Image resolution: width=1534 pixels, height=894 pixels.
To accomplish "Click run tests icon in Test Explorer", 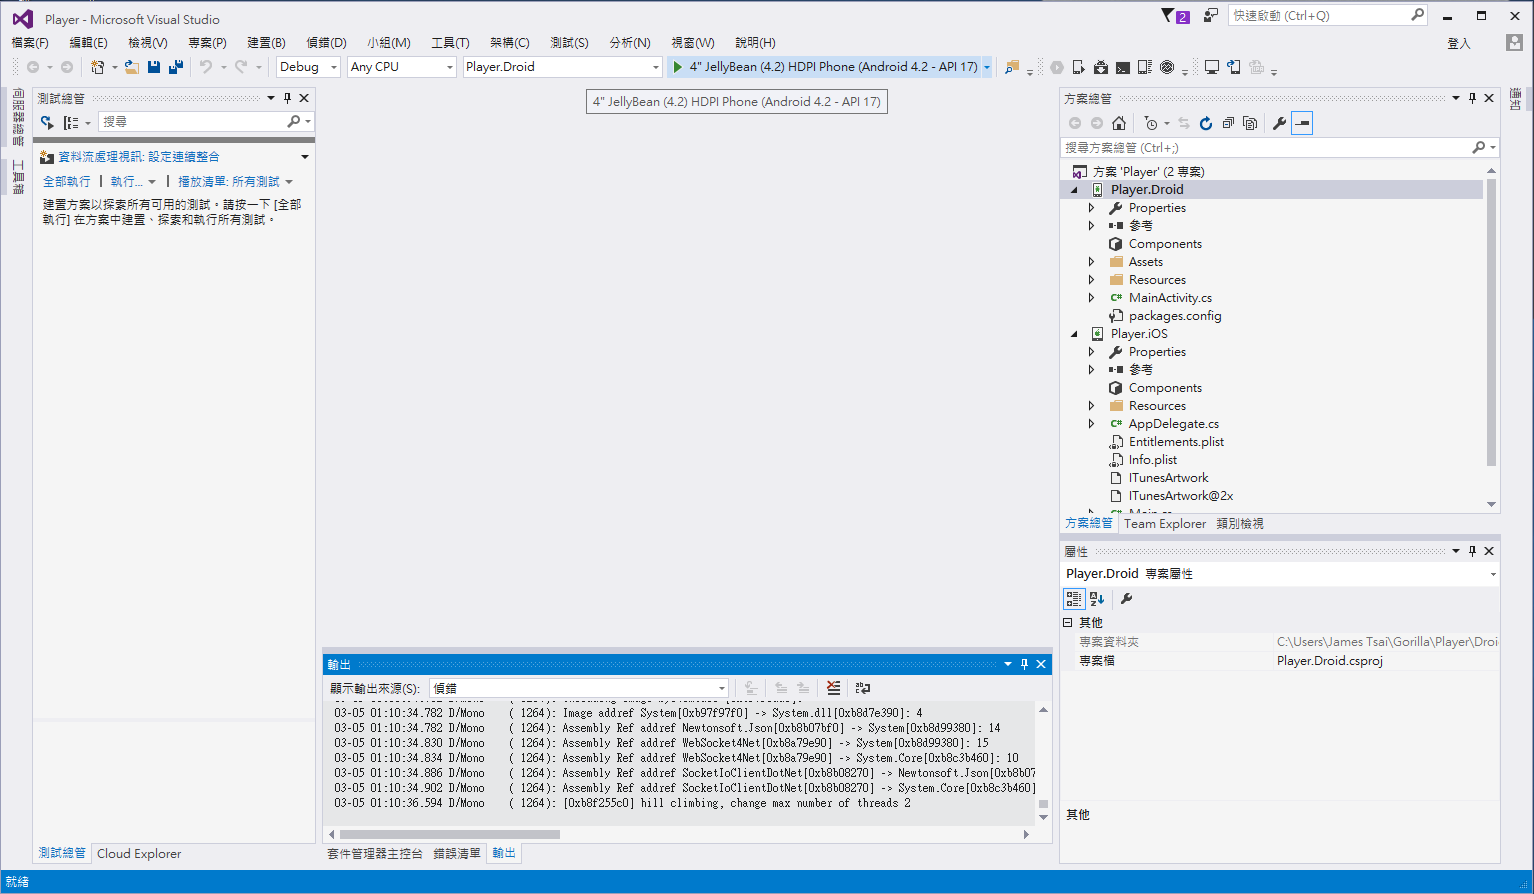I will 47,122.
